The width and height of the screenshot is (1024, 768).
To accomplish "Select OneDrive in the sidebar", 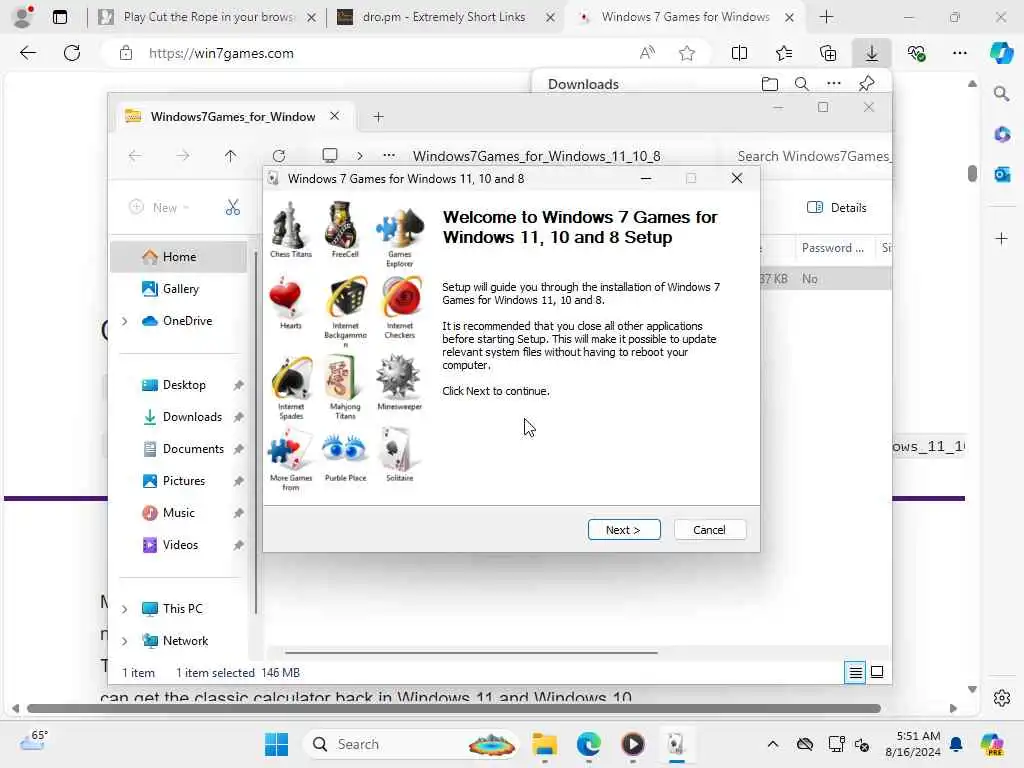I will [187, 321].
